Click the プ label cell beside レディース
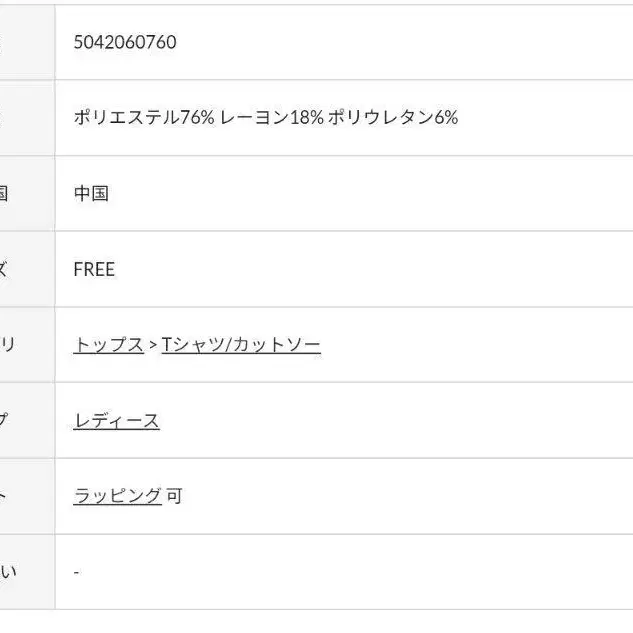Screen dimensions: 633x633 [x=20, y=421]
